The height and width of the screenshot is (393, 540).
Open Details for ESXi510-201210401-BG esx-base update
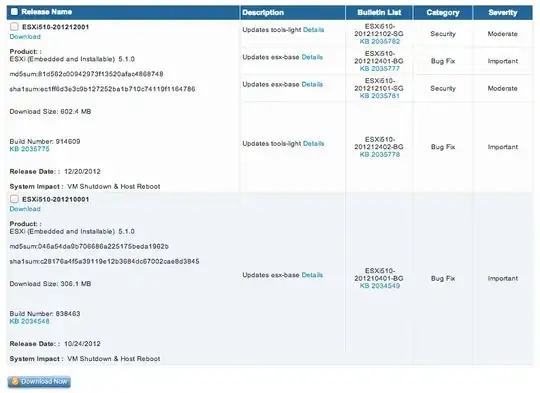point(312,275)
